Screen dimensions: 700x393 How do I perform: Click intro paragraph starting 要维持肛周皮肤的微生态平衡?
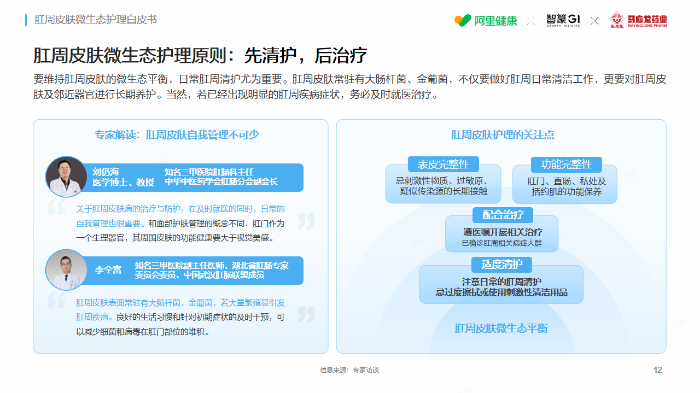[x=350, y=87]
